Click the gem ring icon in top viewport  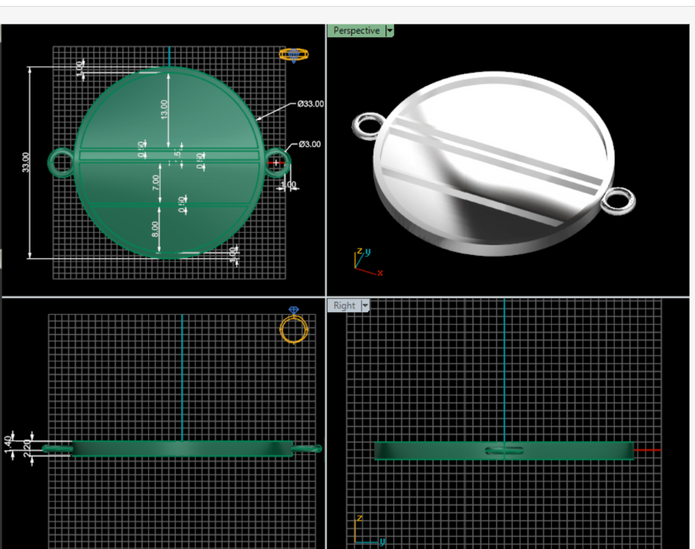pos(293,55)
